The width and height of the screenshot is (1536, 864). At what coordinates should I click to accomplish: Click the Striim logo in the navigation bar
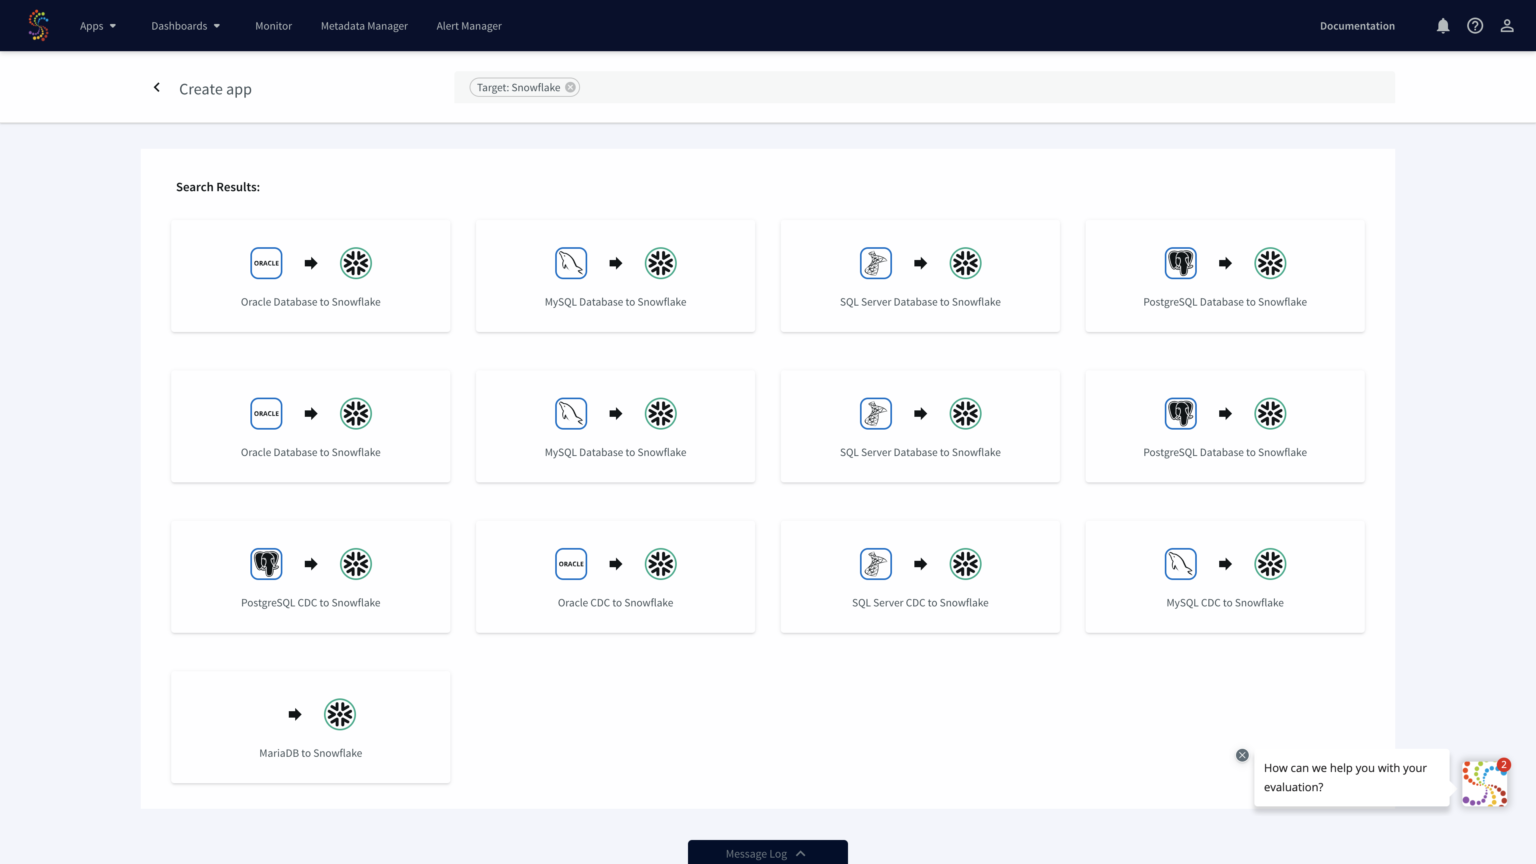point(38,25)
